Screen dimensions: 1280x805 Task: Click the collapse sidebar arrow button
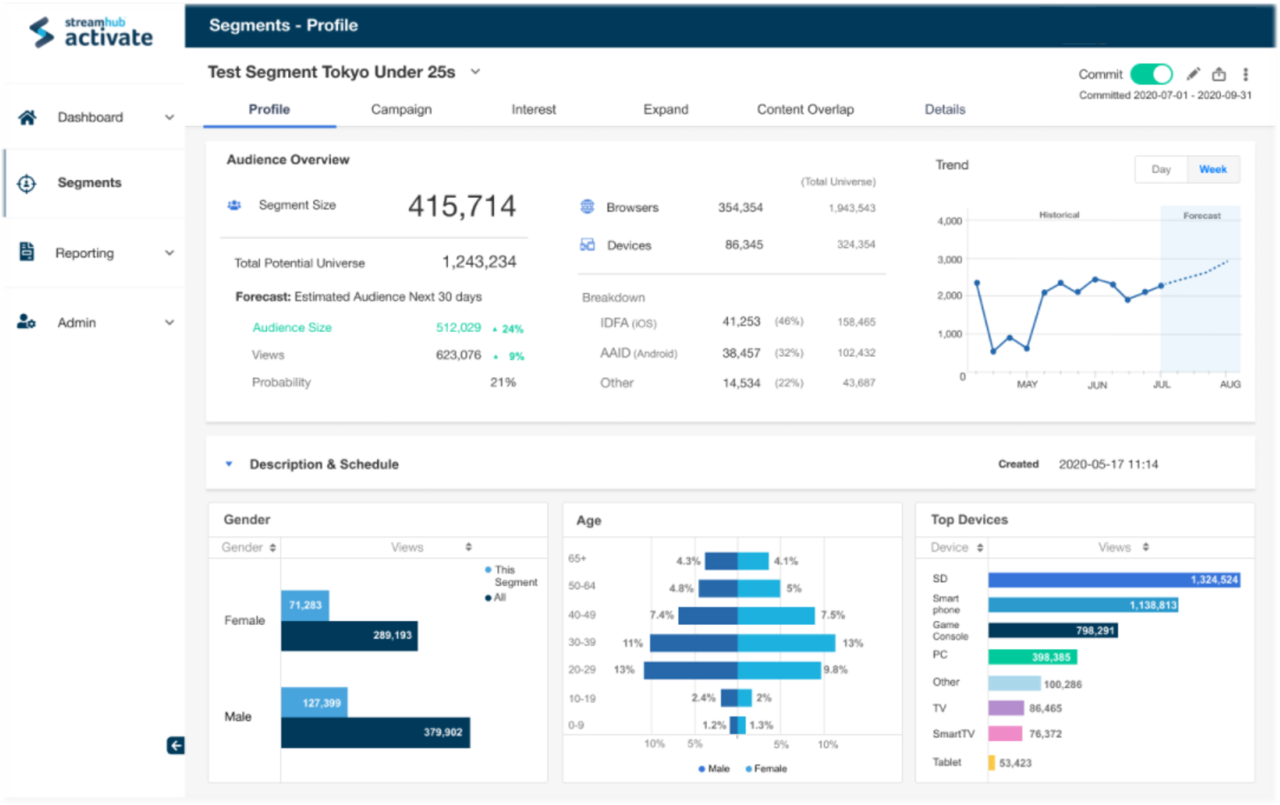coord(176,746)
